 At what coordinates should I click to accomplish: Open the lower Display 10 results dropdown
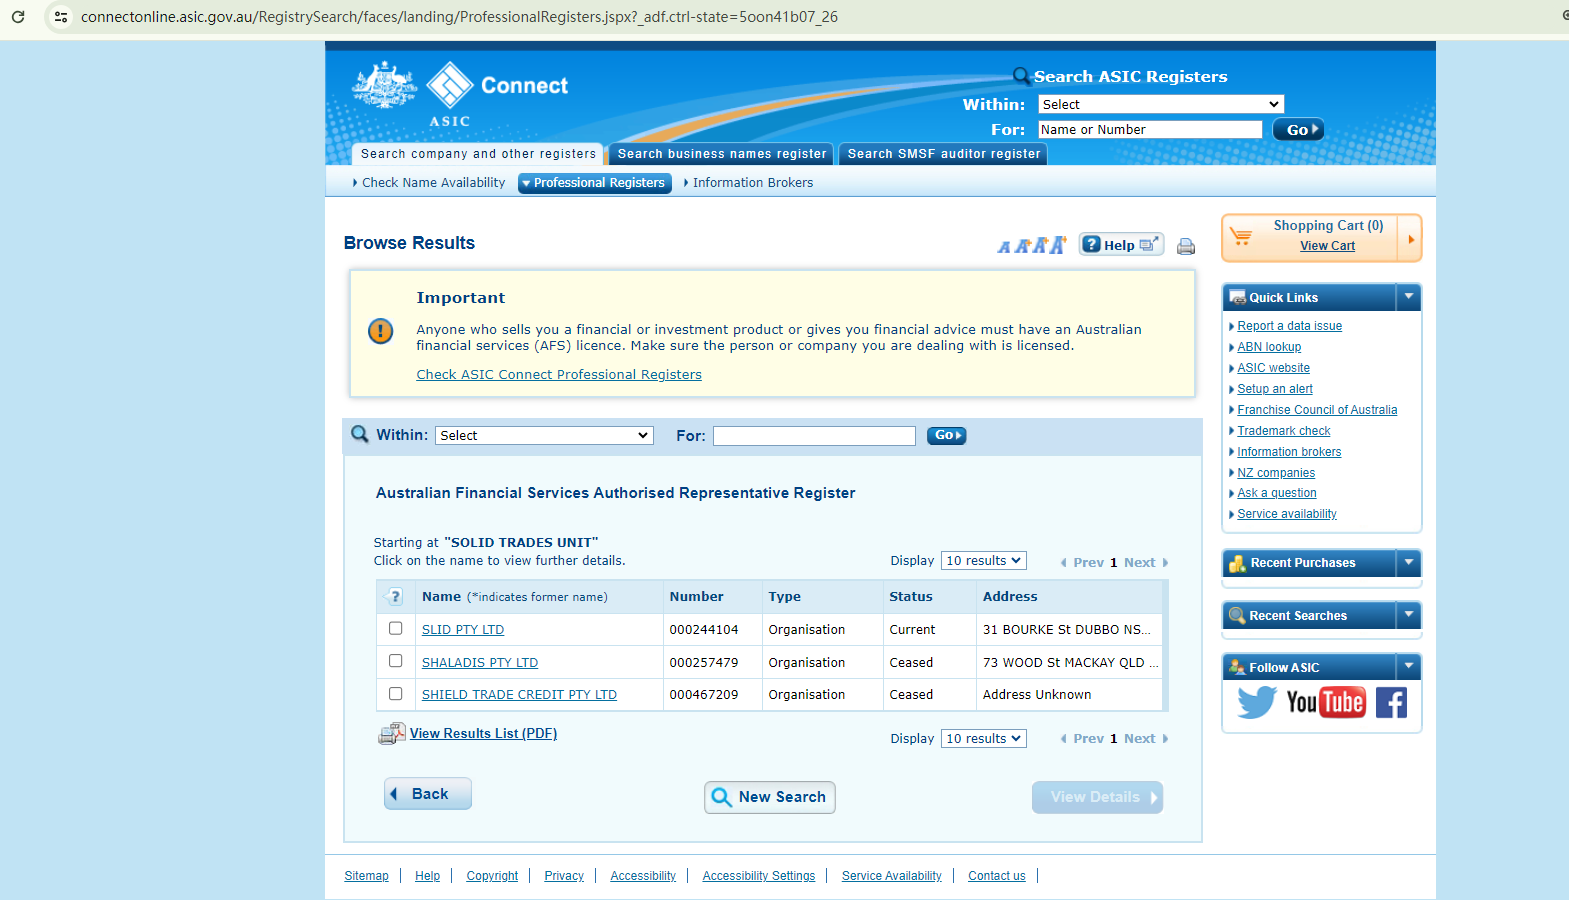[x=984, y=739]
